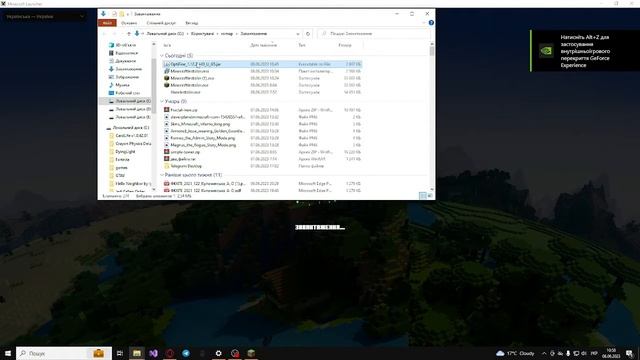Open the Файл ribbon tab
Viewport: 640px width, 360px height.
pos(107,23)
